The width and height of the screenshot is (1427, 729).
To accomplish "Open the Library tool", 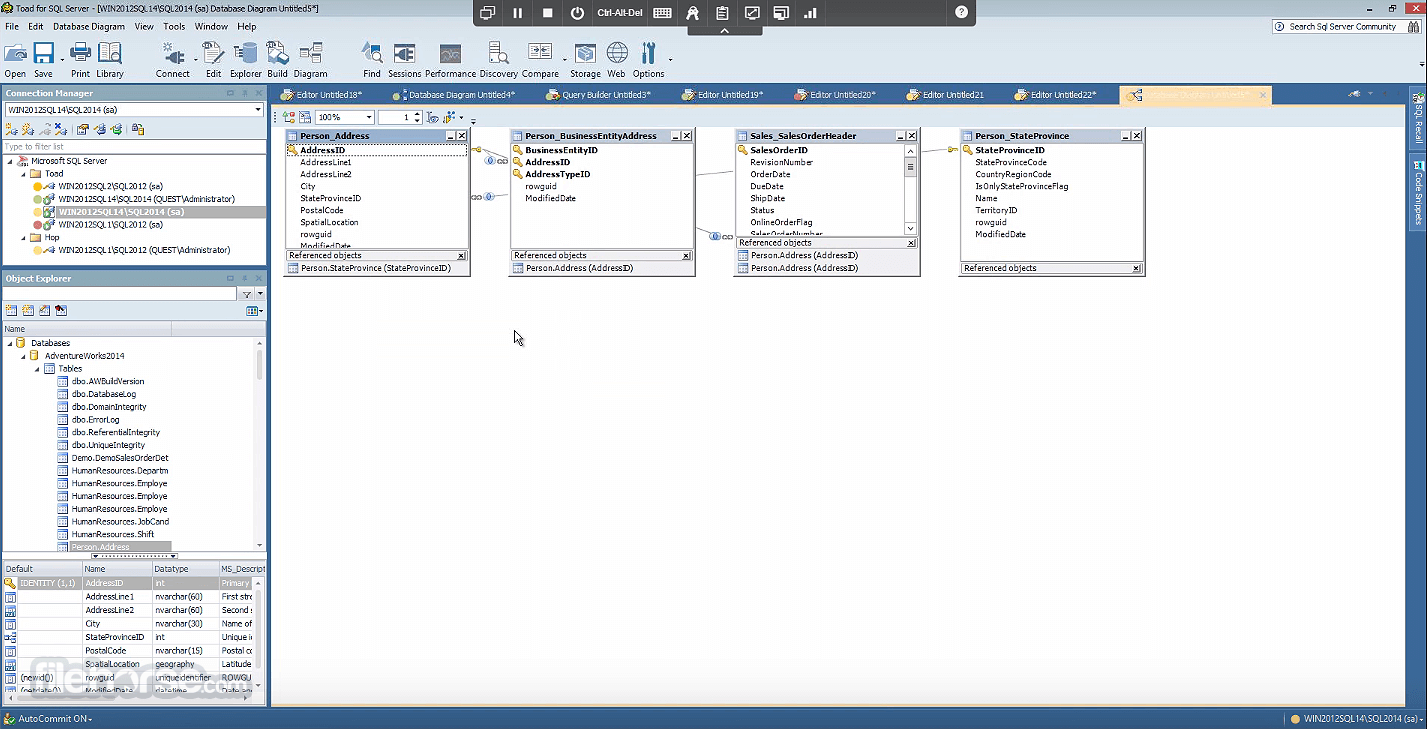I will [x=110, y=59].
